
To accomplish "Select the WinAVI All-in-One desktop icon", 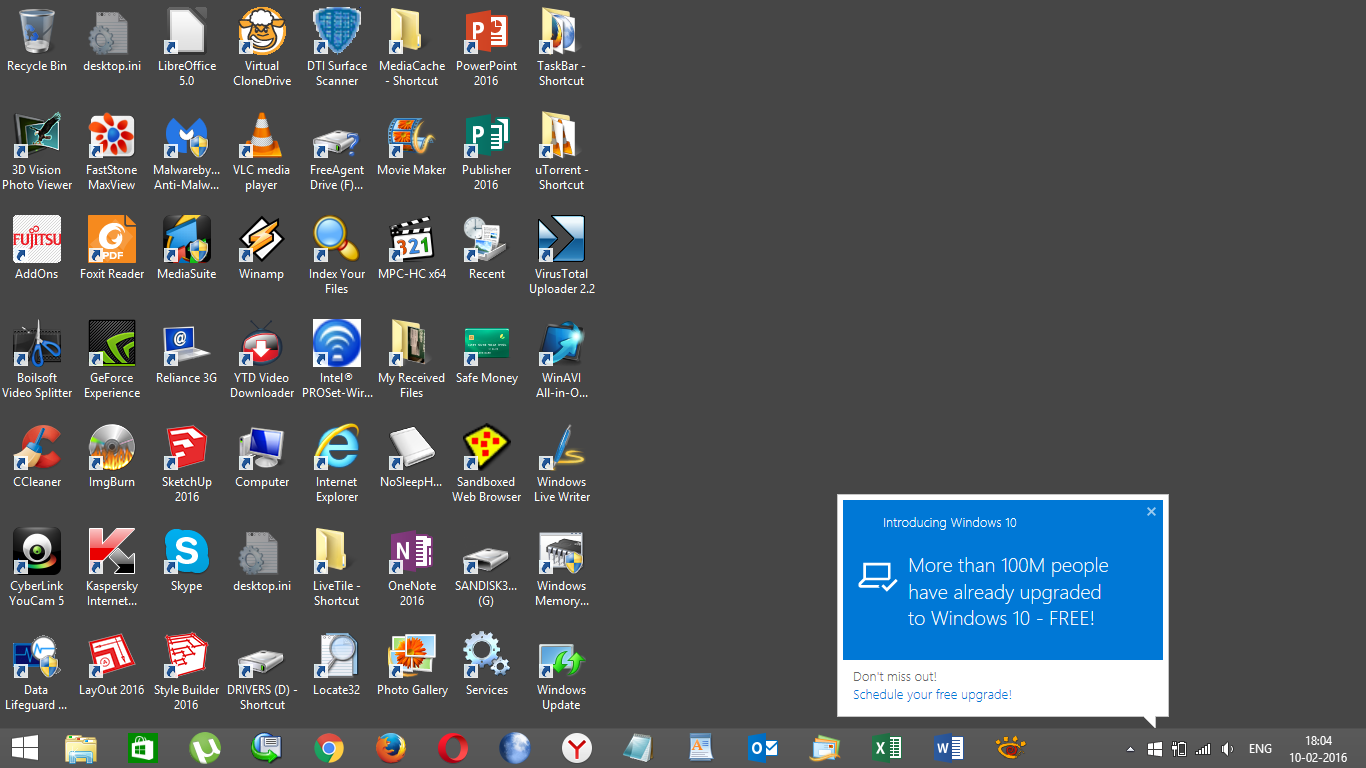I will (562, 344).
